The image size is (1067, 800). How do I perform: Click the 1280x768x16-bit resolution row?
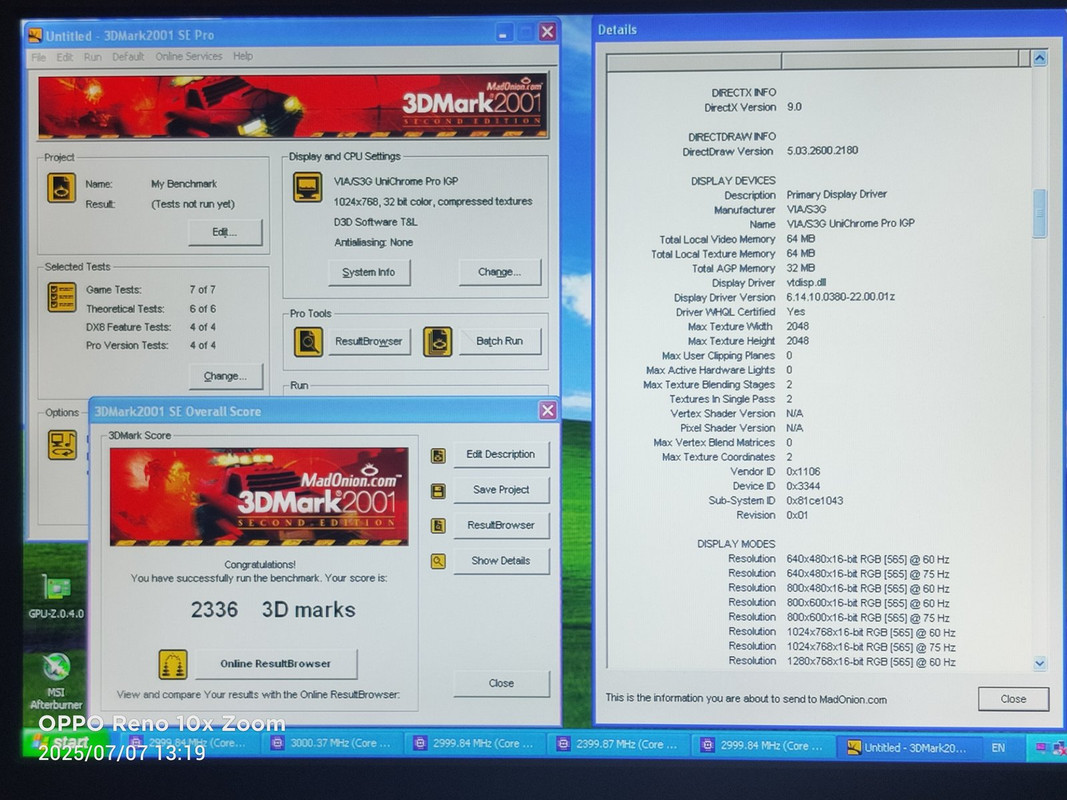842,661
